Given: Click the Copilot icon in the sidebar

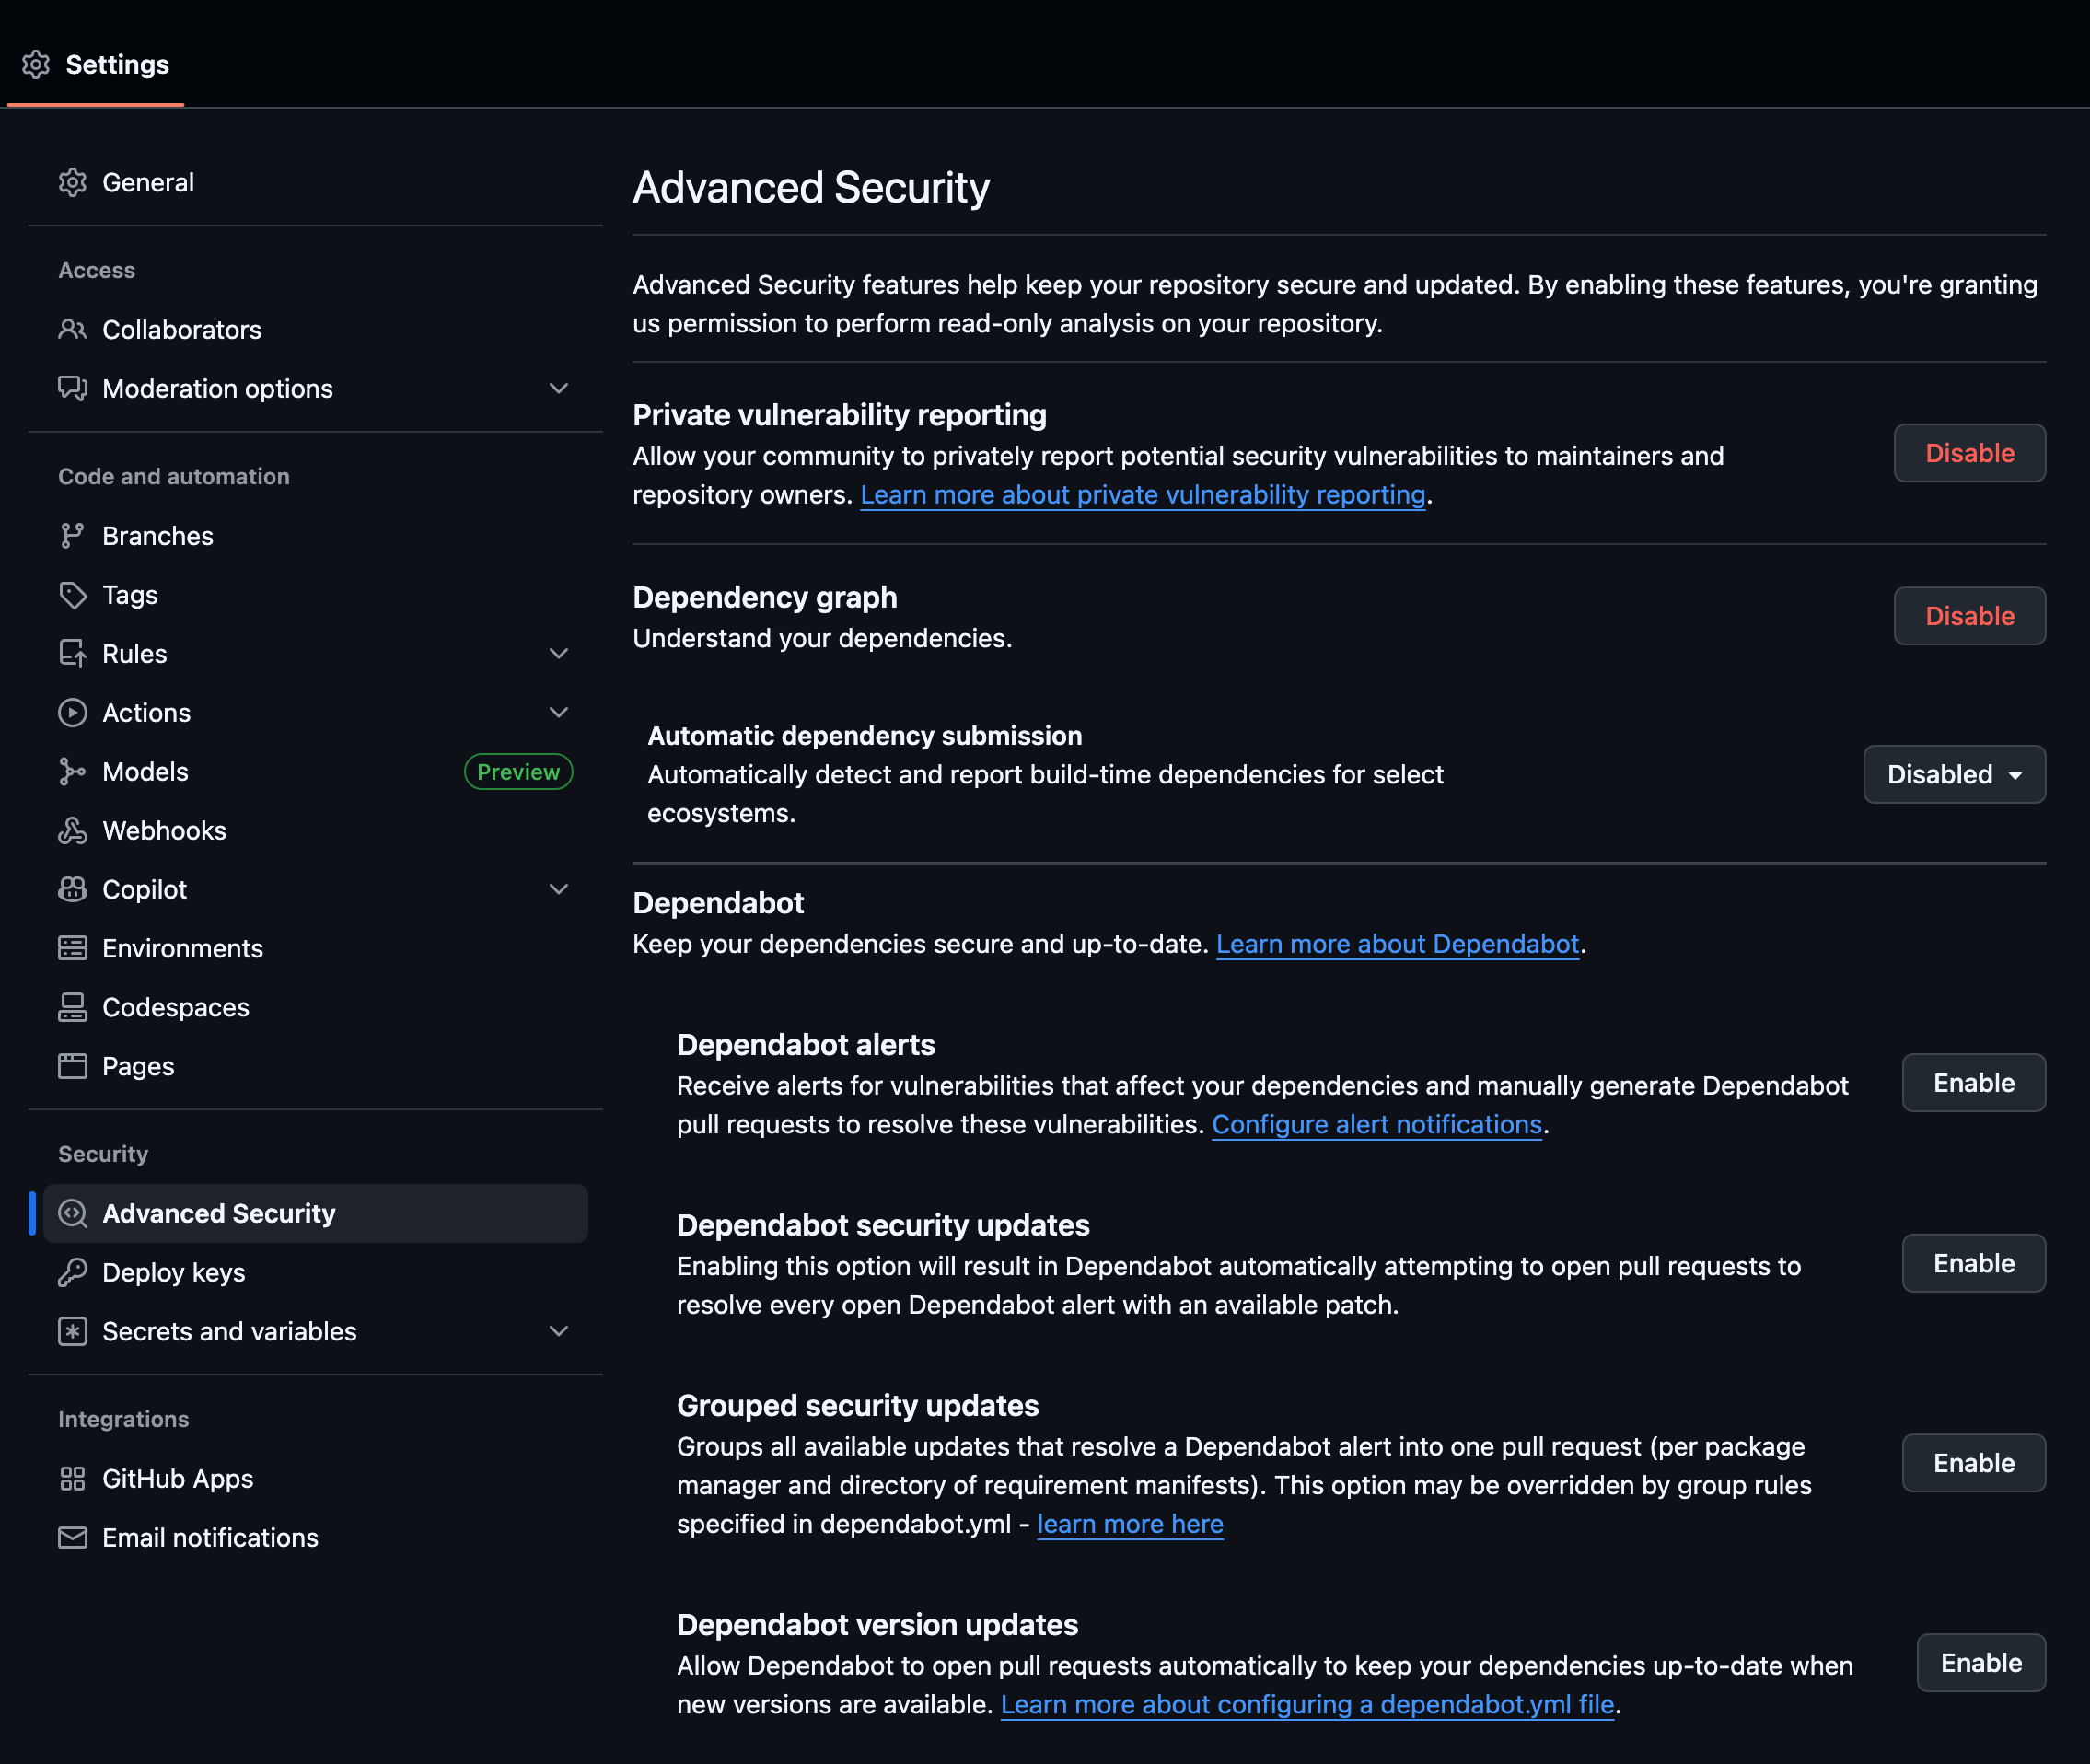Looking at the screenshot, I should [72, 890].
